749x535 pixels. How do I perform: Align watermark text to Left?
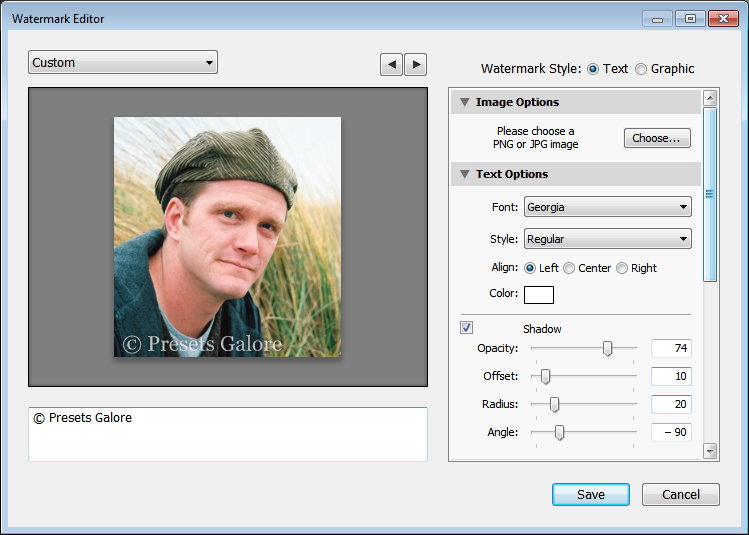coord(531,268)
